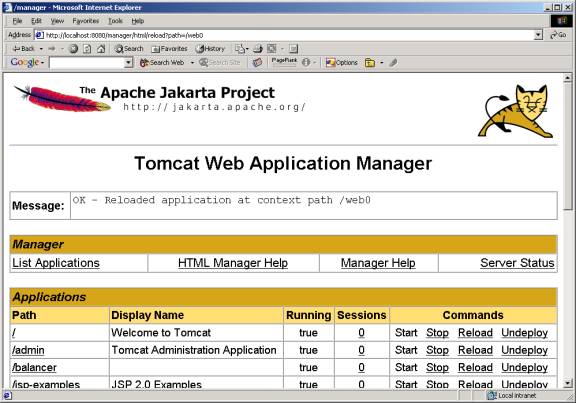Open the Help menu
This screenshot has height=403, width=576.
coord(138,21)
